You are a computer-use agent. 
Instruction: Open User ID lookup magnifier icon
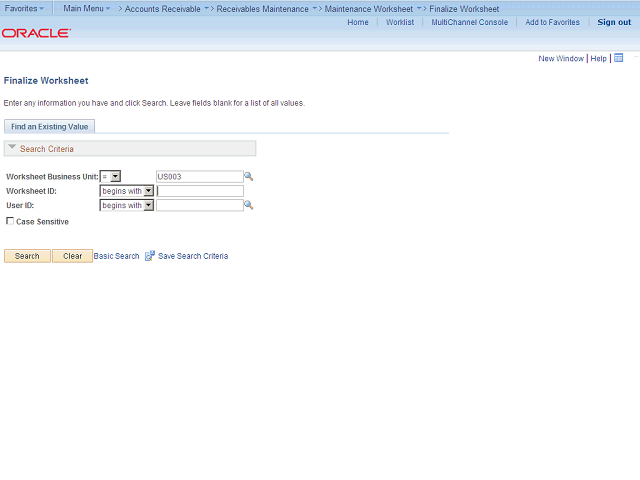pyautogui.click(x=249, y=205)
